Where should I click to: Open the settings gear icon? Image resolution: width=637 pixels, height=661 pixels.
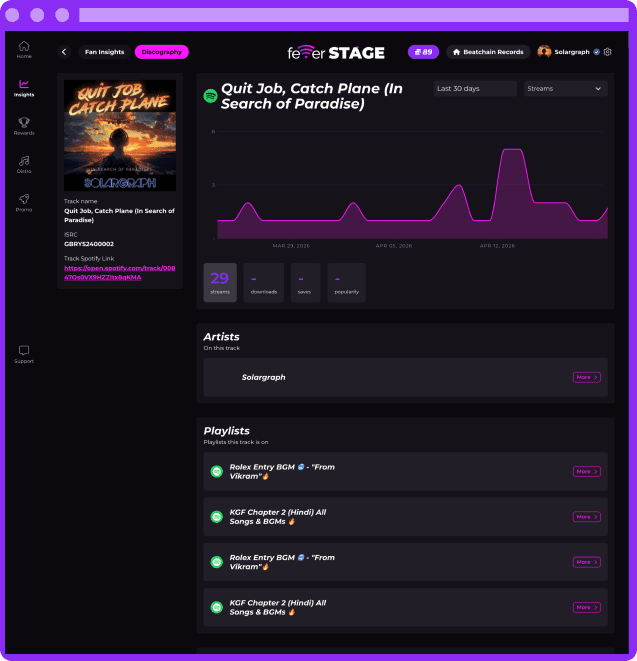click(x=607, y=52)
